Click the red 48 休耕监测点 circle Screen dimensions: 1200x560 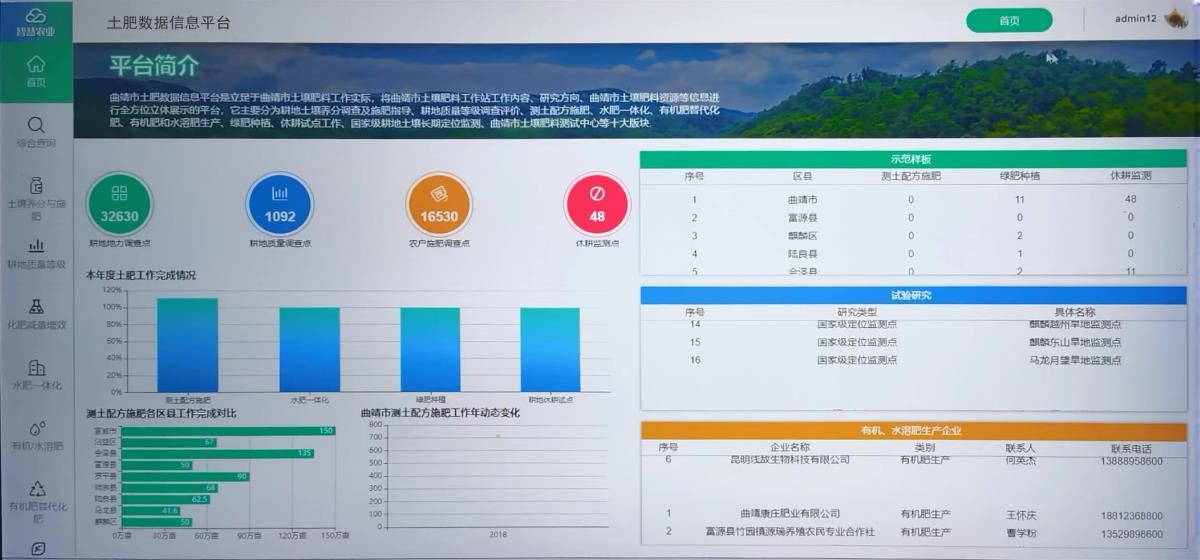597,204
